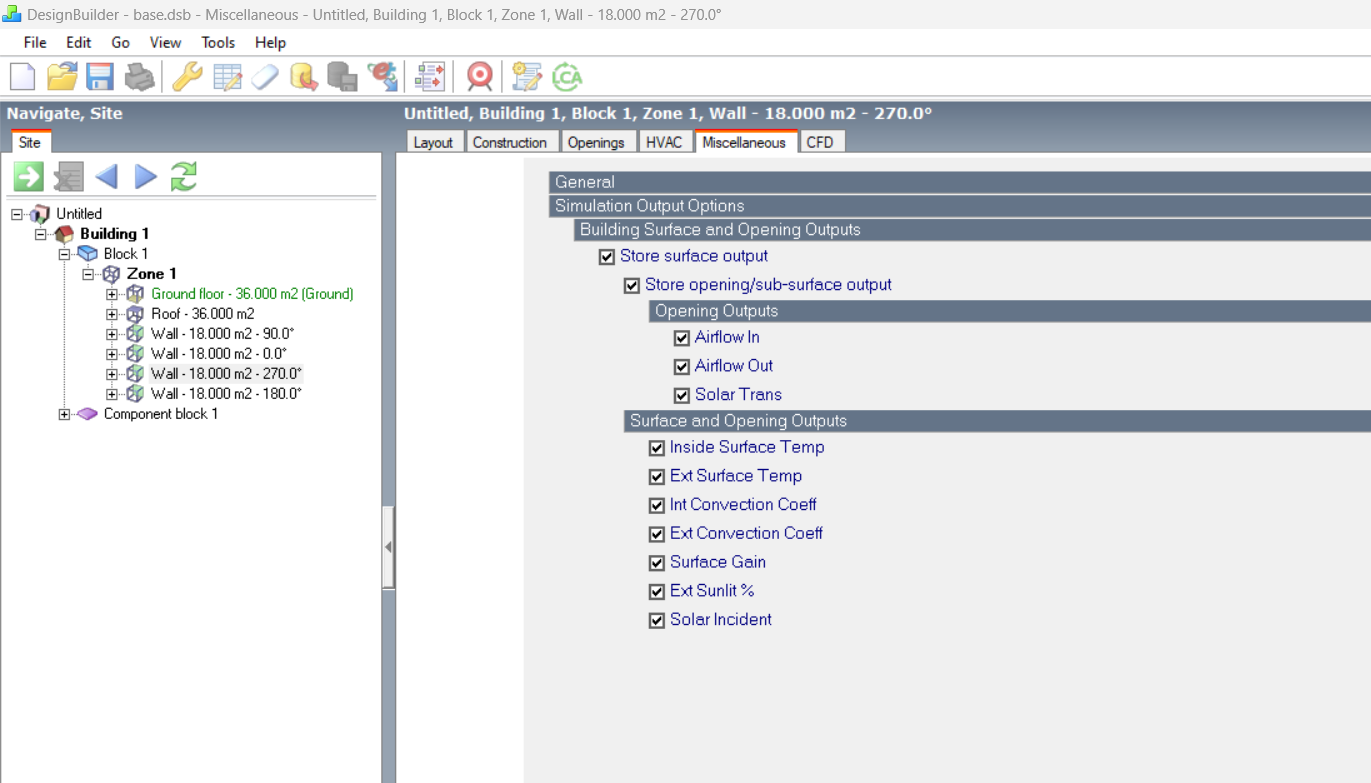This screenshot has width=1371, height=783.
Task: Switch to the Openings tab
Action: click(596, 142)
